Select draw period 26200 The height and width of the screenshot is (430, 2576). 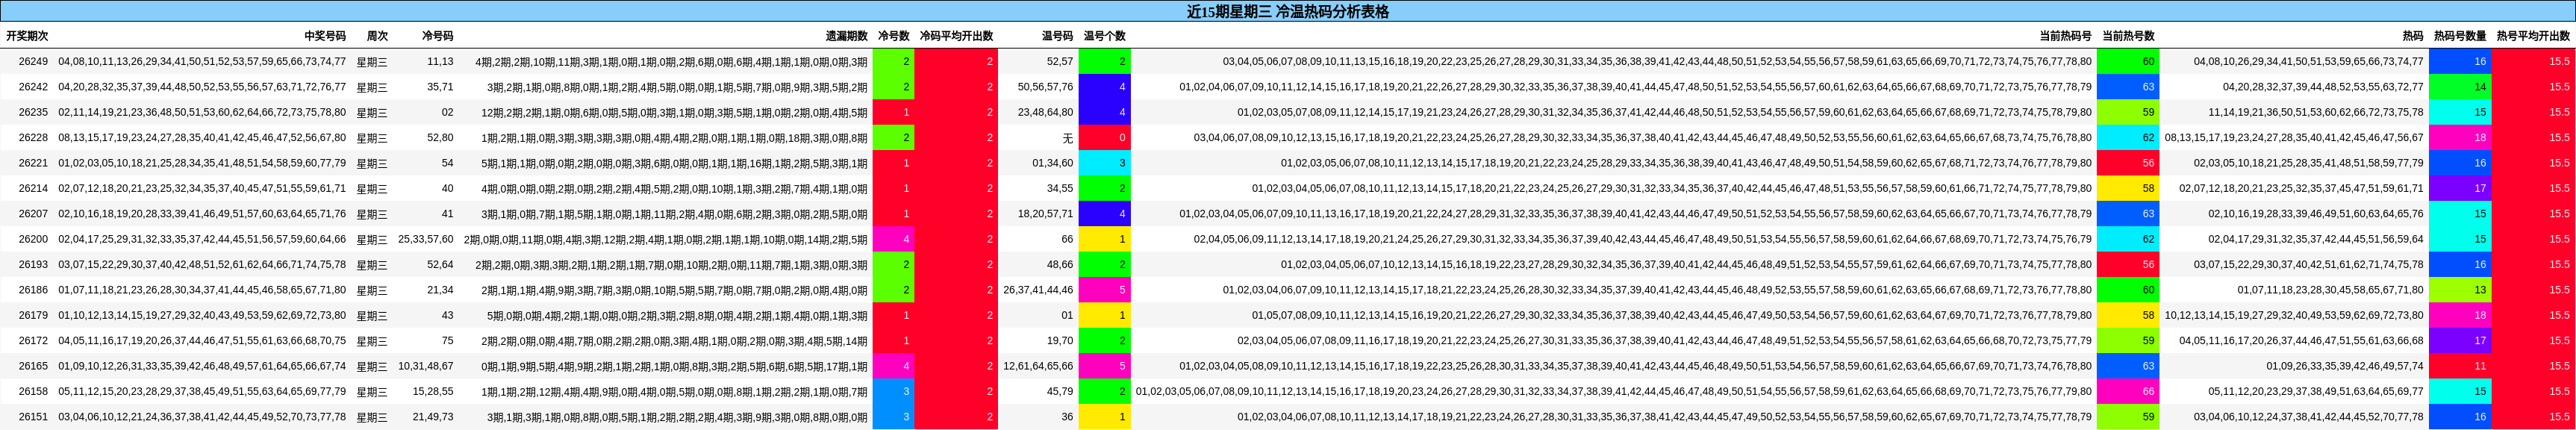pyautogui.click(x=33, y=239)
